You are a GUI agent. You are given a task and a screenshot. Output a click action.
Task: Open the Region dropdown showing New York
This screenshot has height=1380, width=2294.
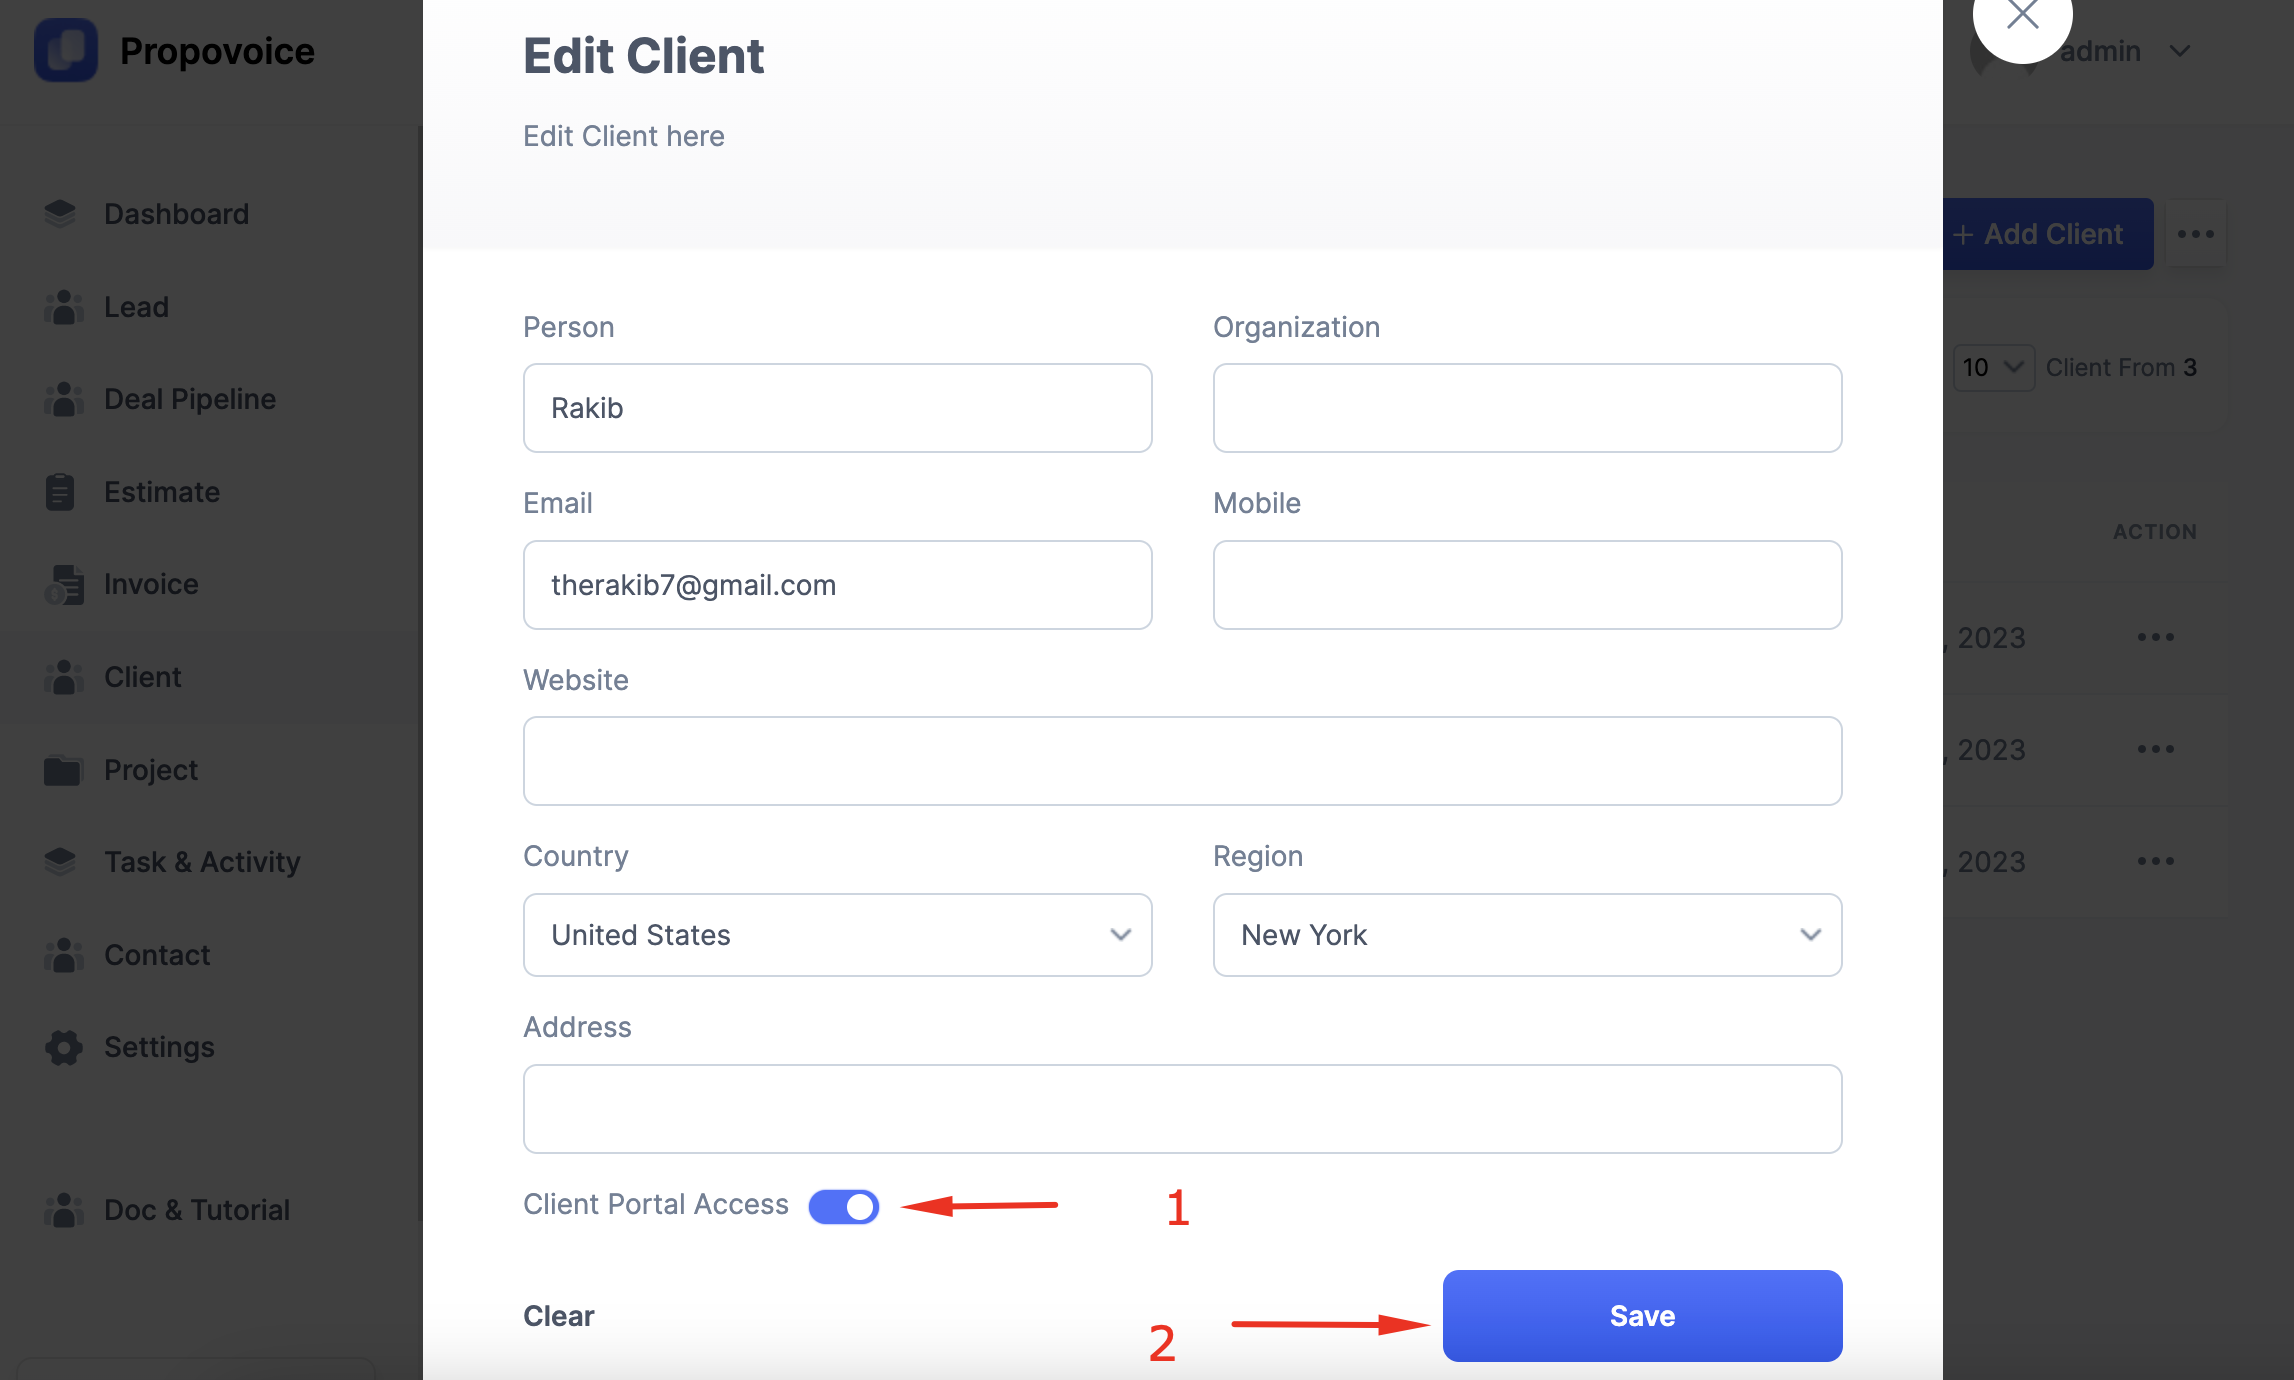(1528, 935)
